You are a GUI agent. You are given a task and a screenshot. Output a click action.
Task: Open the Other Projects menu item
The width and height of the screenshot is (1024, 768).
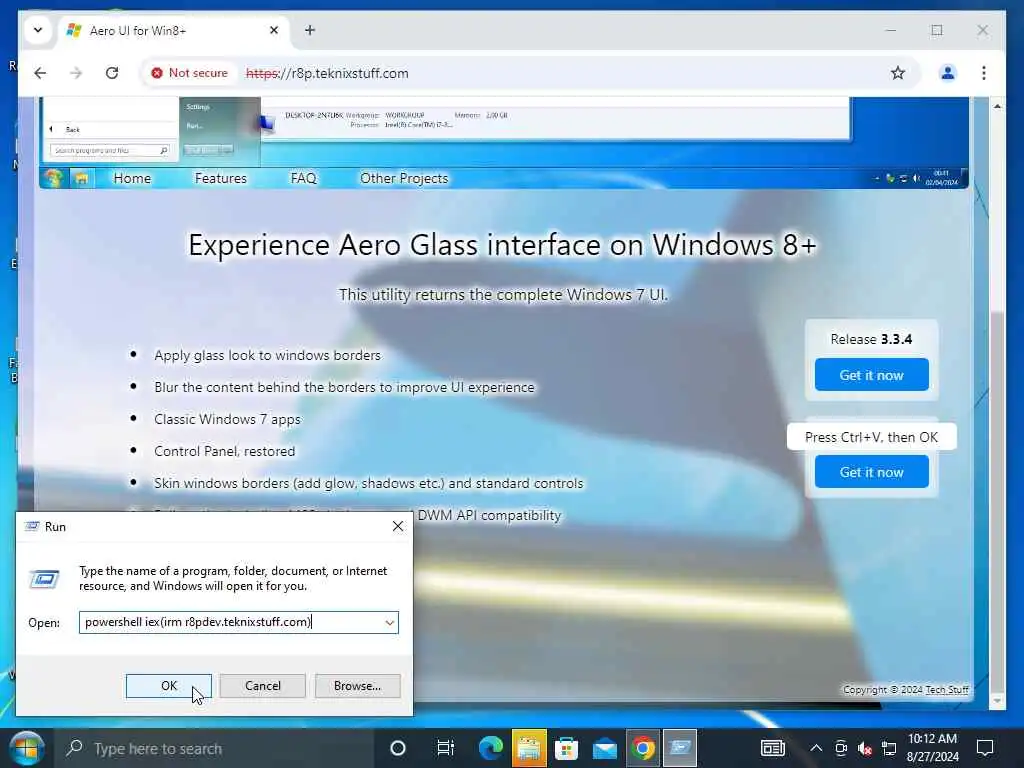coord(404,178)
